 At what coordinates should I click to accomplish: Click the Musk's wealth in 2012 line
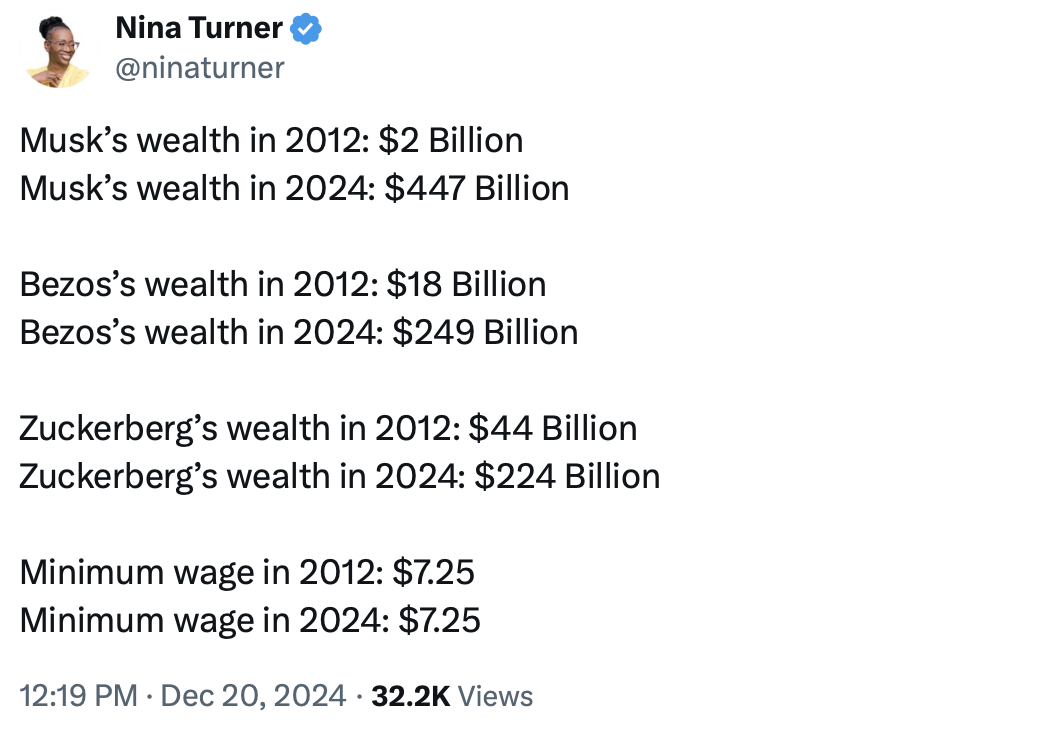coord(271,140)
